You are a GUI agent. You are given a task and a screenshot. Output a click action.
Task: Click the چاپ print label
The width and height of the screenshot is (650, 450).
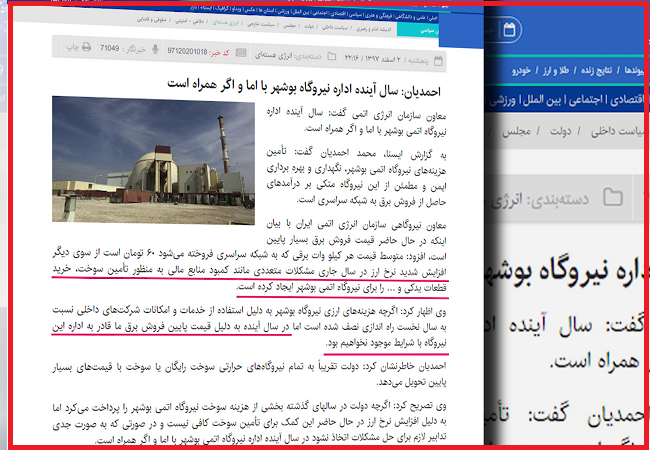(73, 47)
